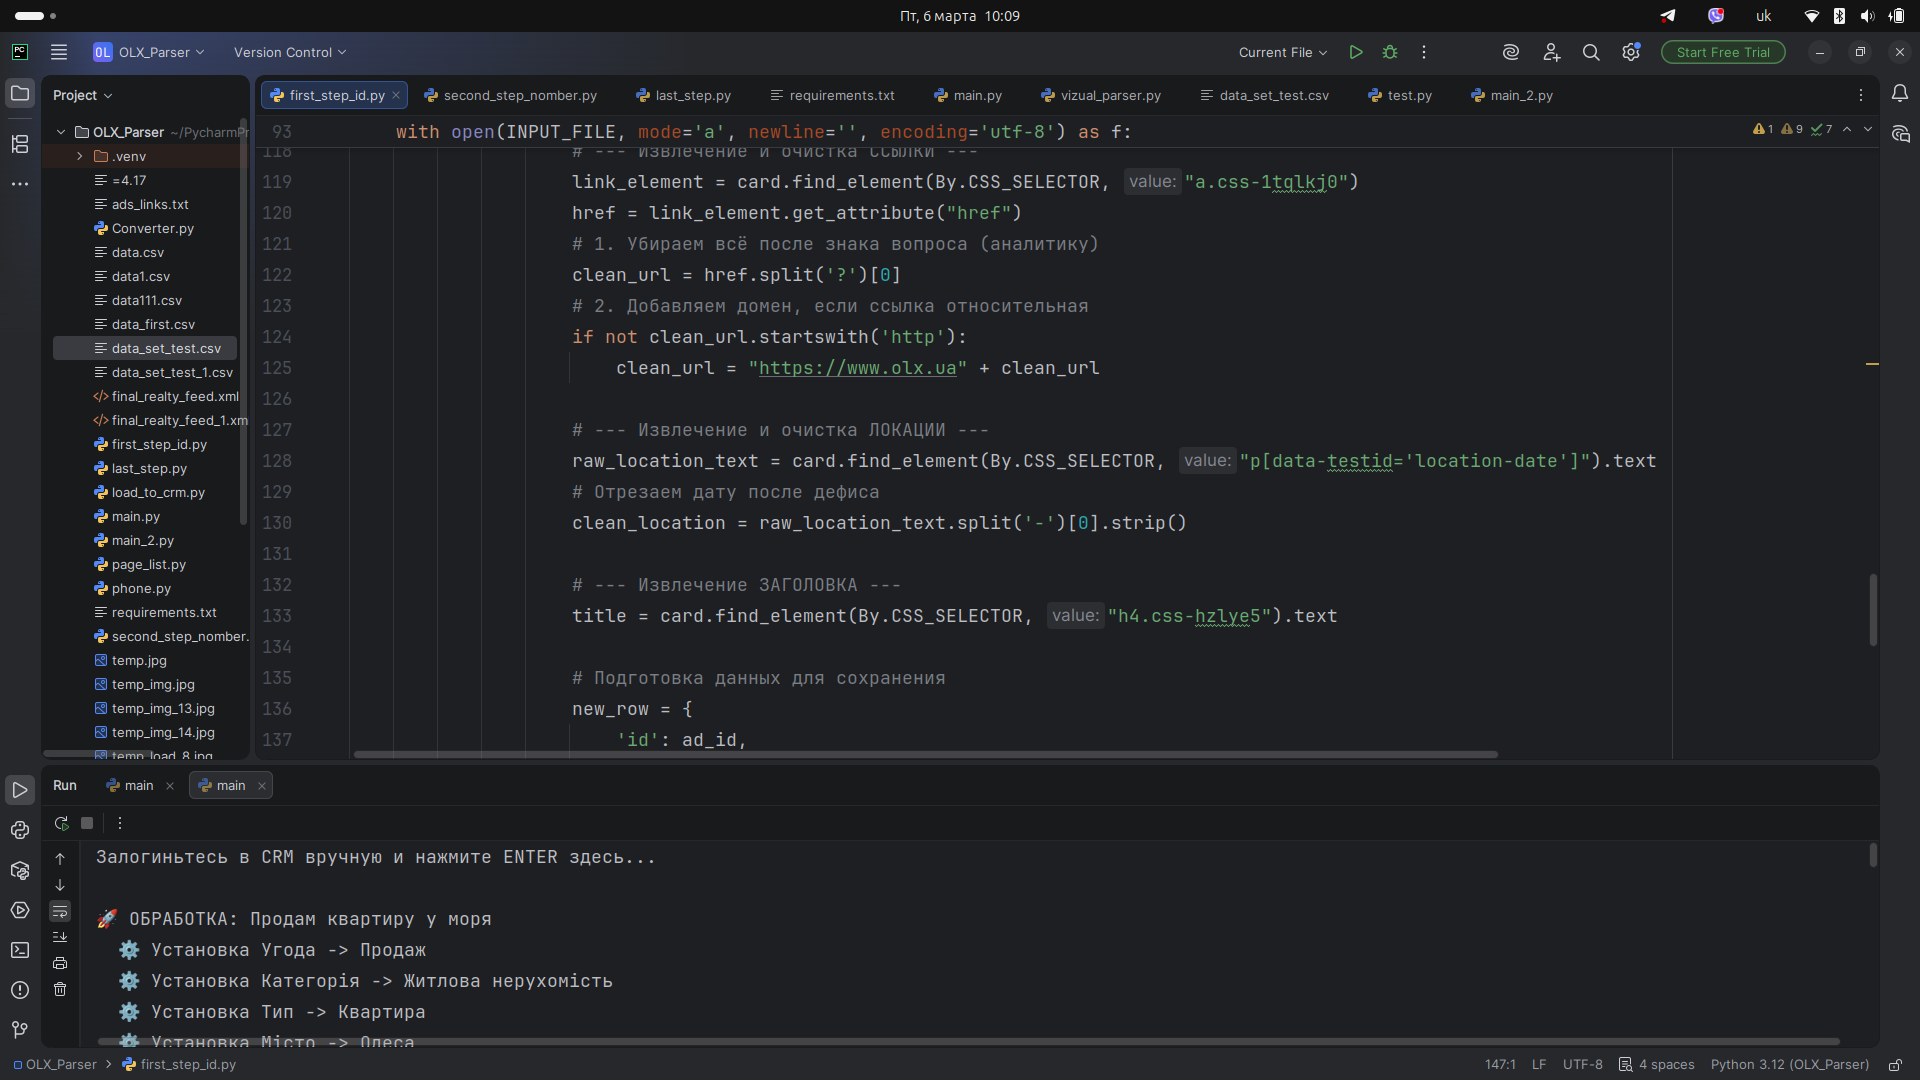The width and height of the screenshot is (1920, 1080).
Task: Open the Version Control dropdown
Action: click(x=290, y=52)
